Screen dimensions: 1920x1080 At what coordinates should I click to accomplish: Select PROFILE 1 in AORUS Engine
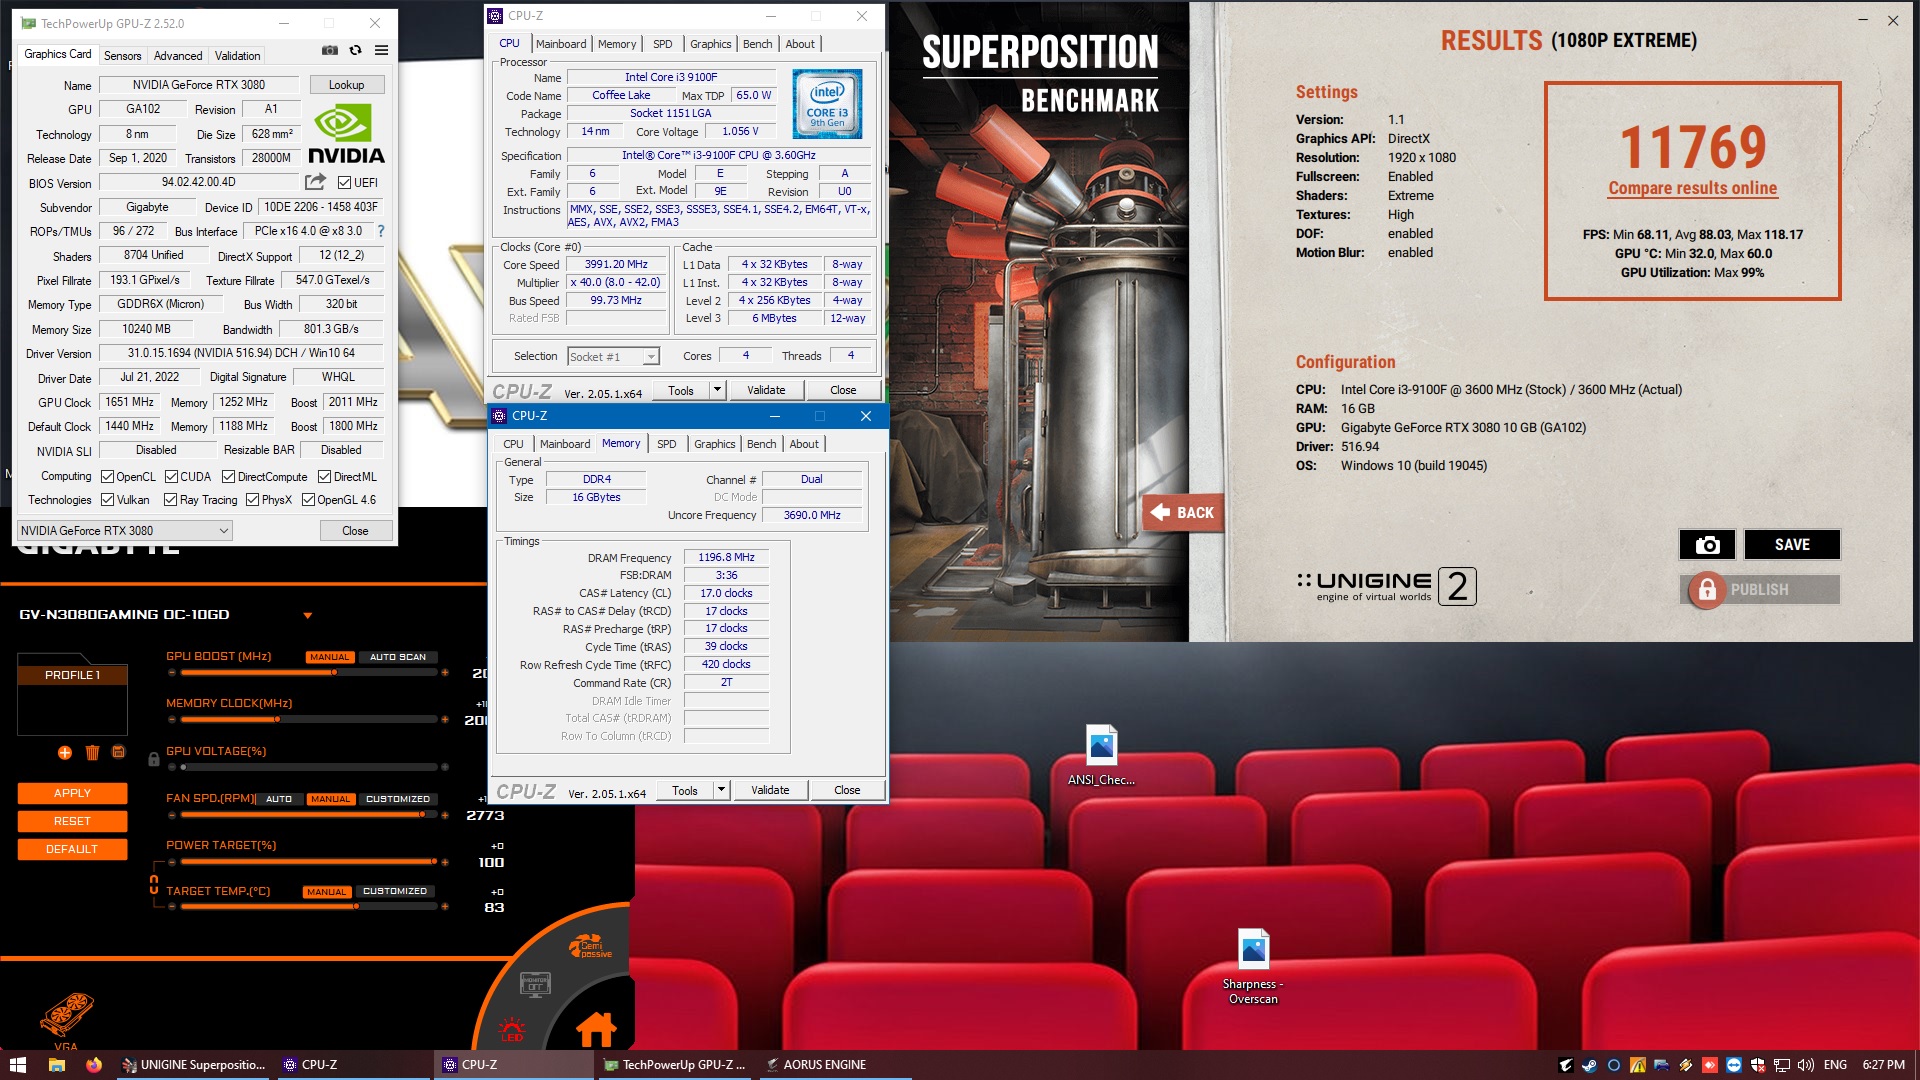tap(72, 675)
